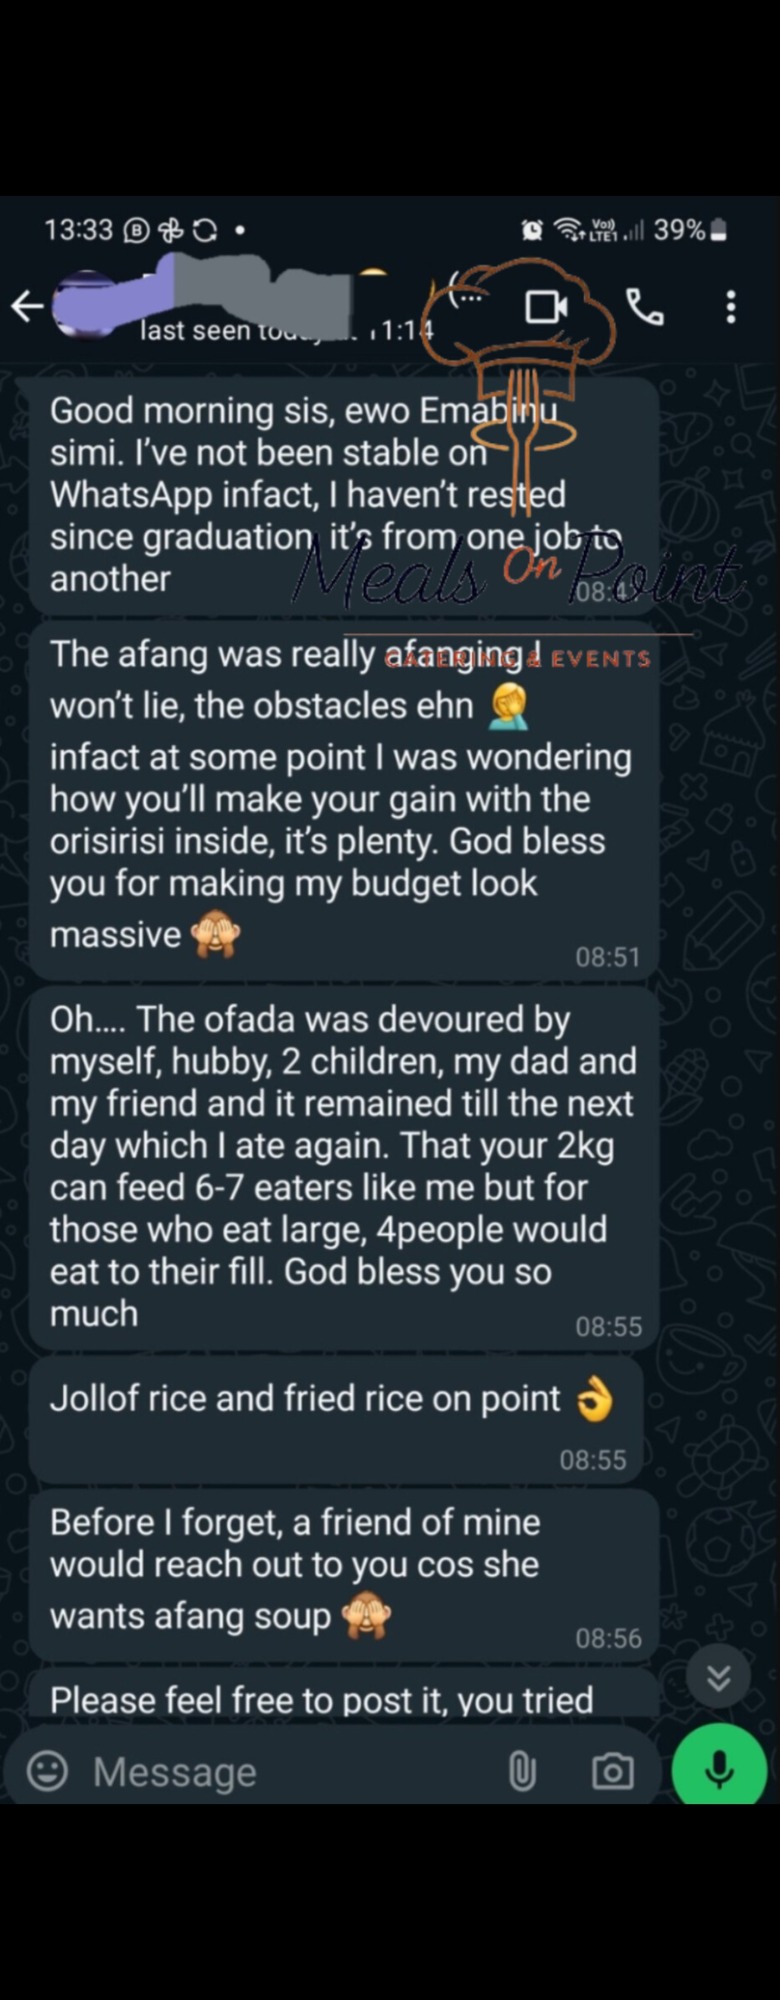Tap the battery percentage in status bar
Image resolution: width=780 pixels, height=2000 pixels.
coord(680,230)
